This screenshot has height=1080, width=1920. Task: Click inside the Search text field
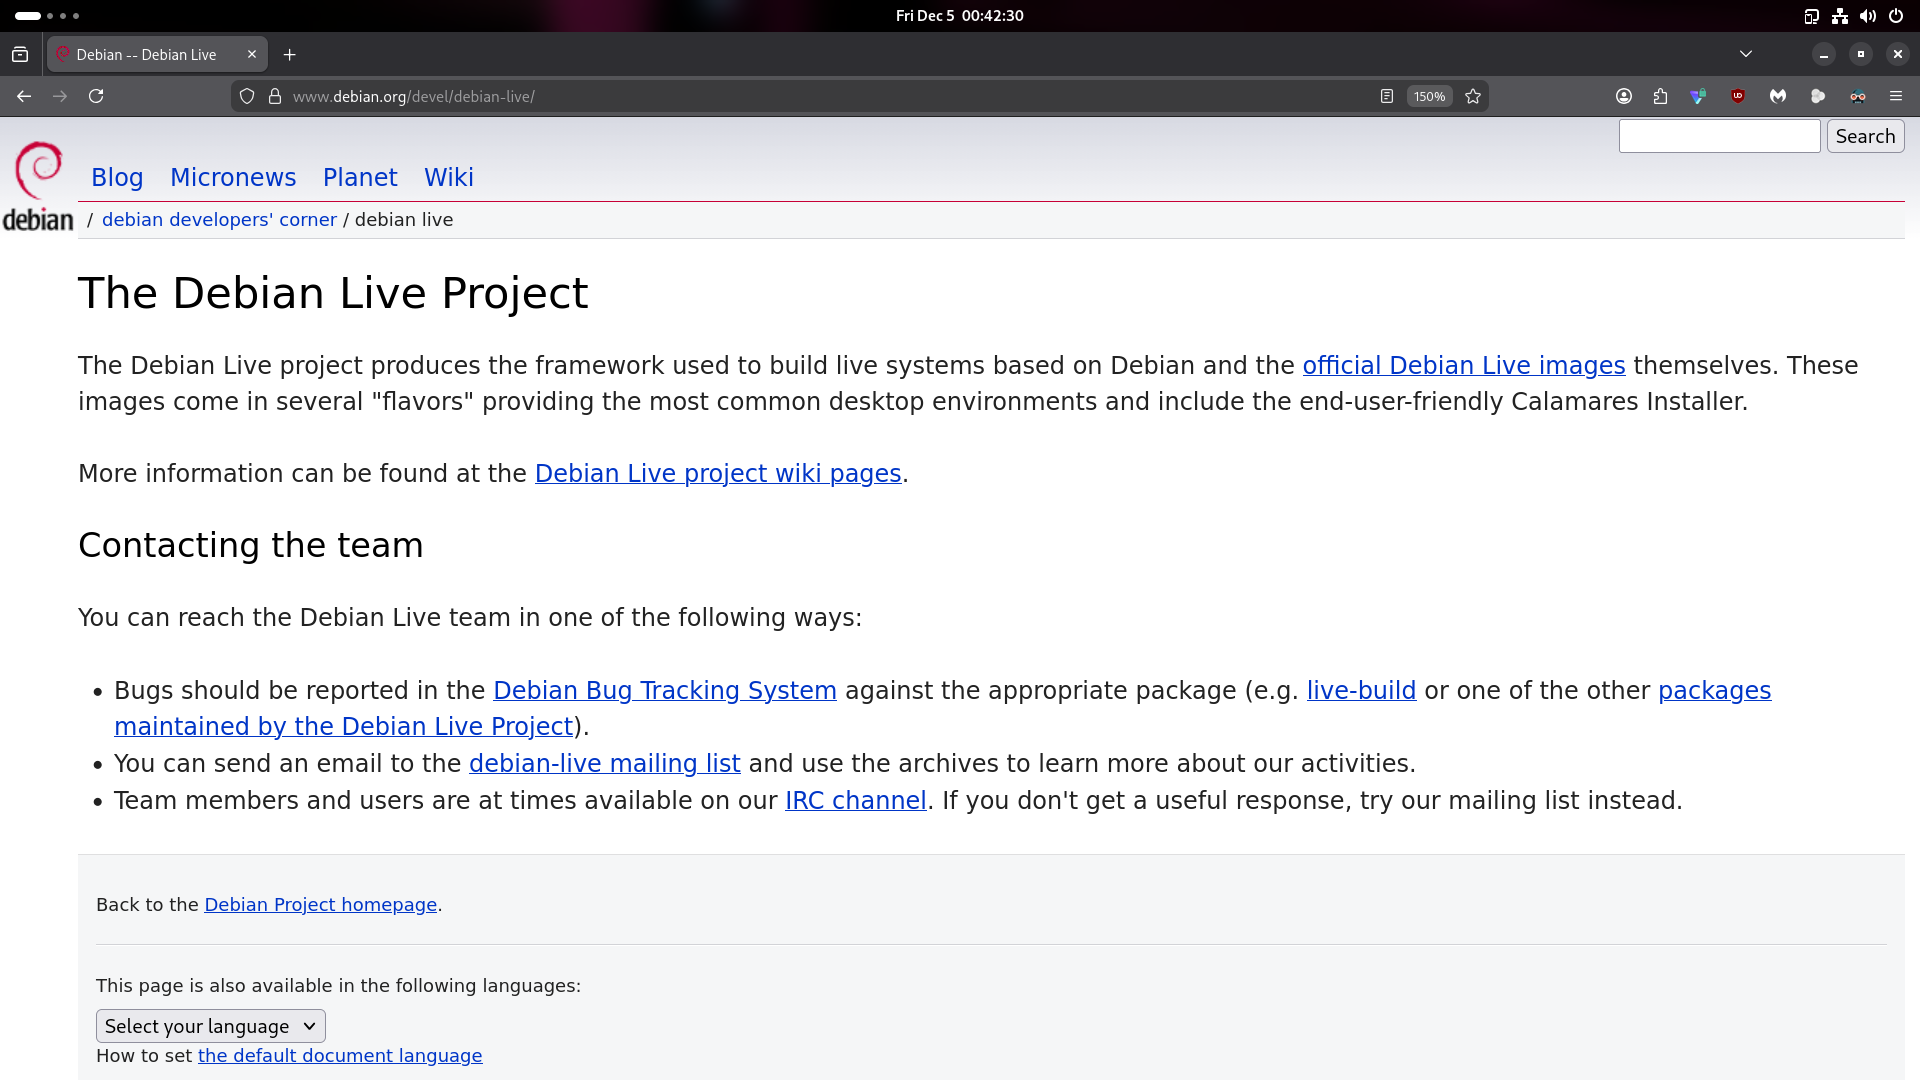(1719, 135)
